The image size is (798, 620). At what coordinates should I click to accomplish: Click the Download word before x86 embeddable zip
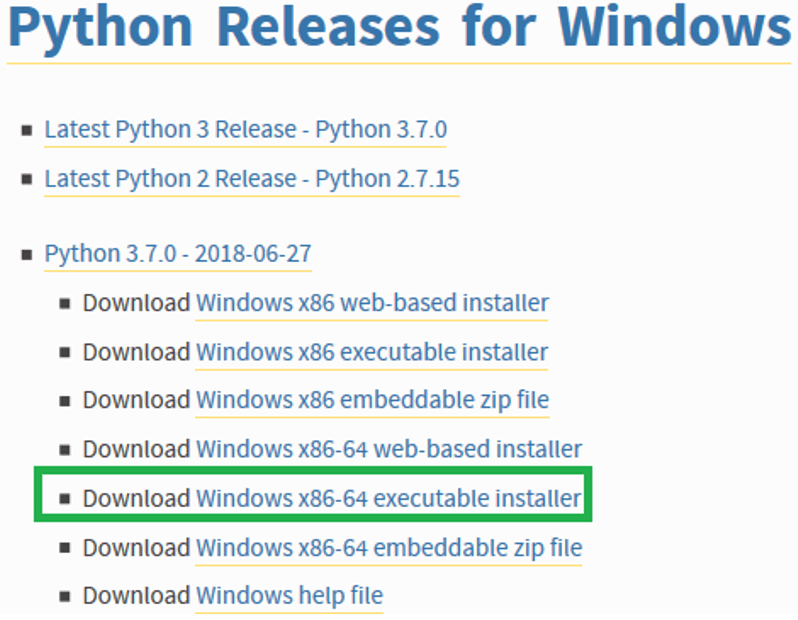(x=136, y=400)
